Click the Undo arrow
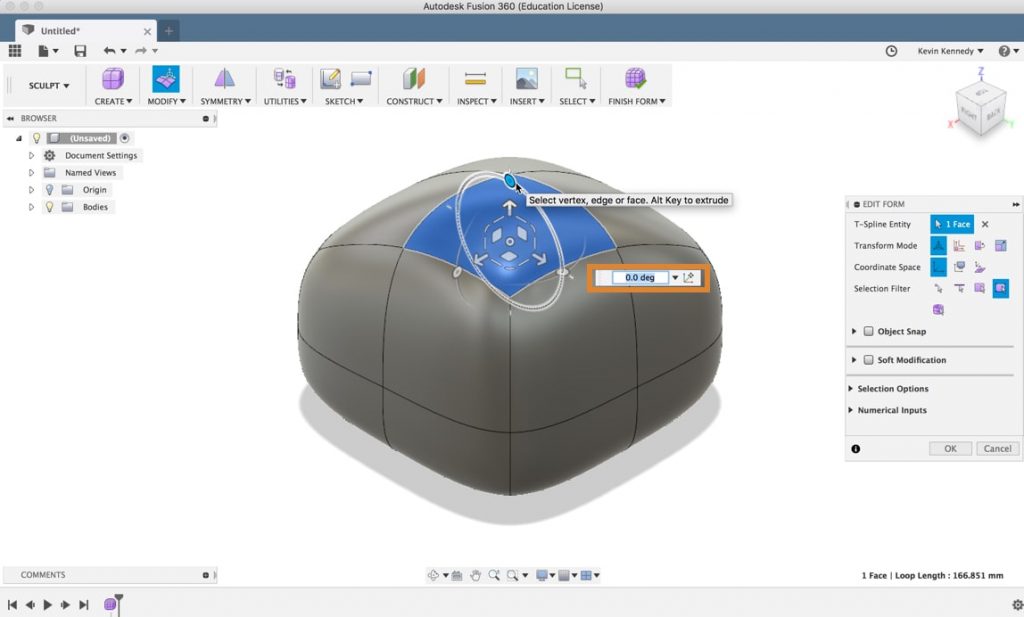The image size is (1024, 617). (109, 51)
